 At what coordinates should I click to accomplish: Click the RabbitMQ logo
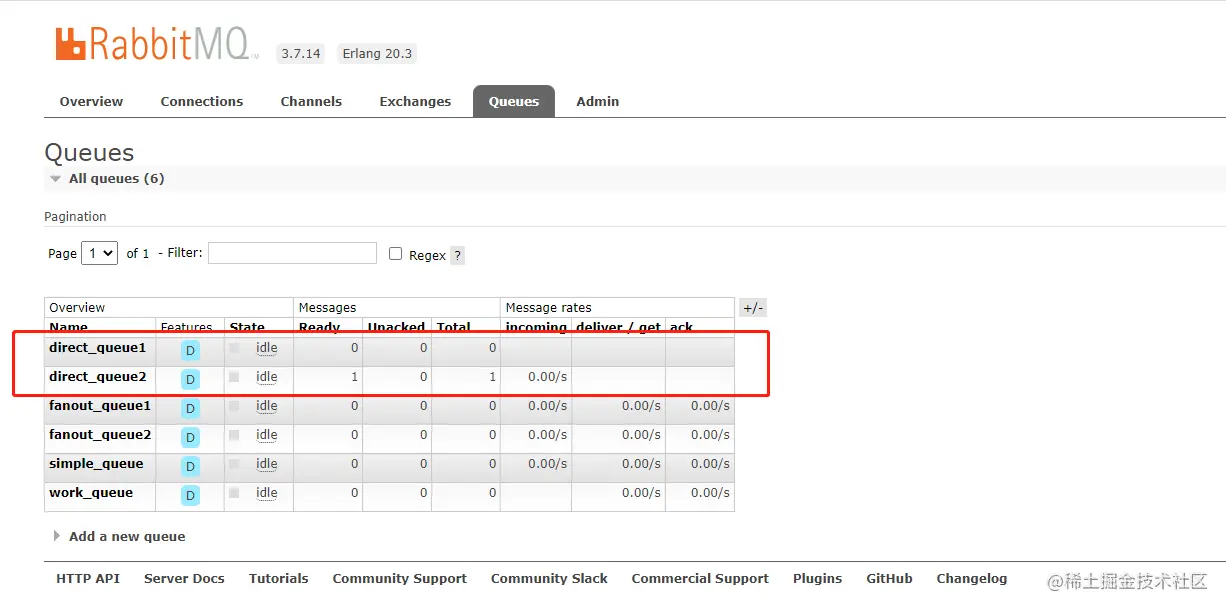[157, 45]
